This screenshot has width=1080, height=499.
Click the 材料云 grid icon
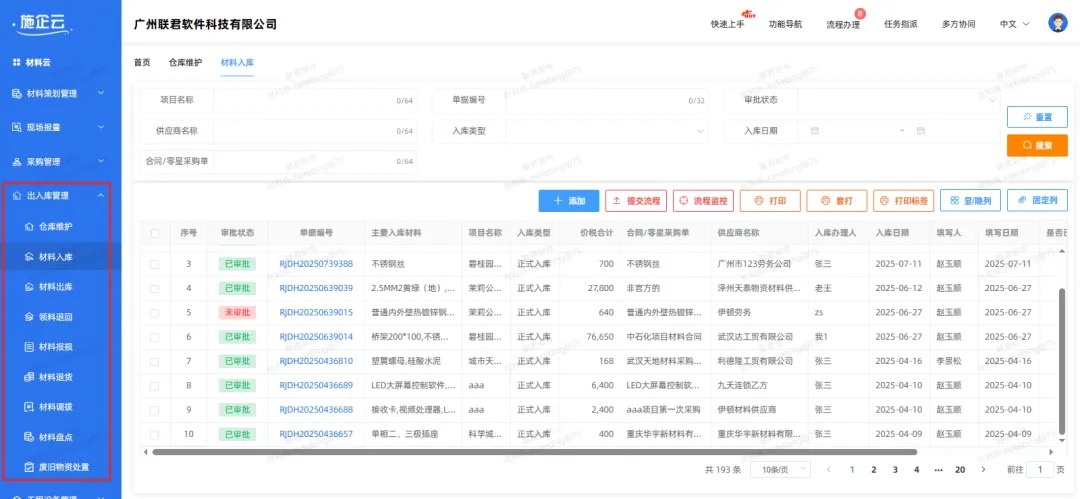(x=17, y=62)
